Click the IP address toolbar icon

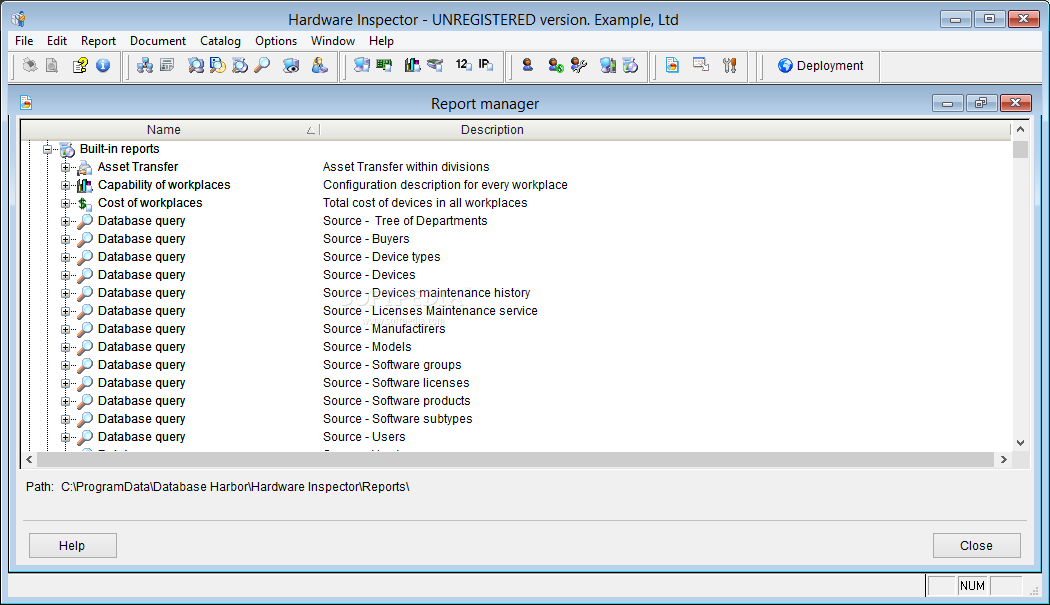(x=485, y=65)
